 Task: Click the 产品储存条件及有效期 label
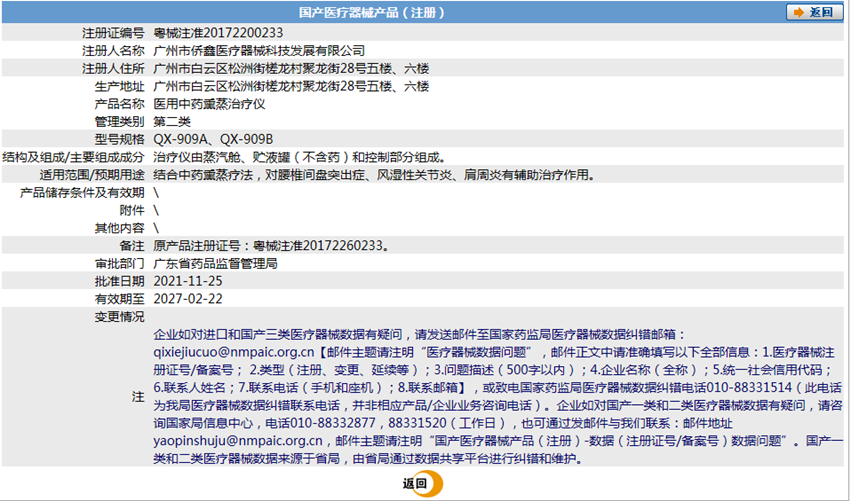(x=82, y=192)
